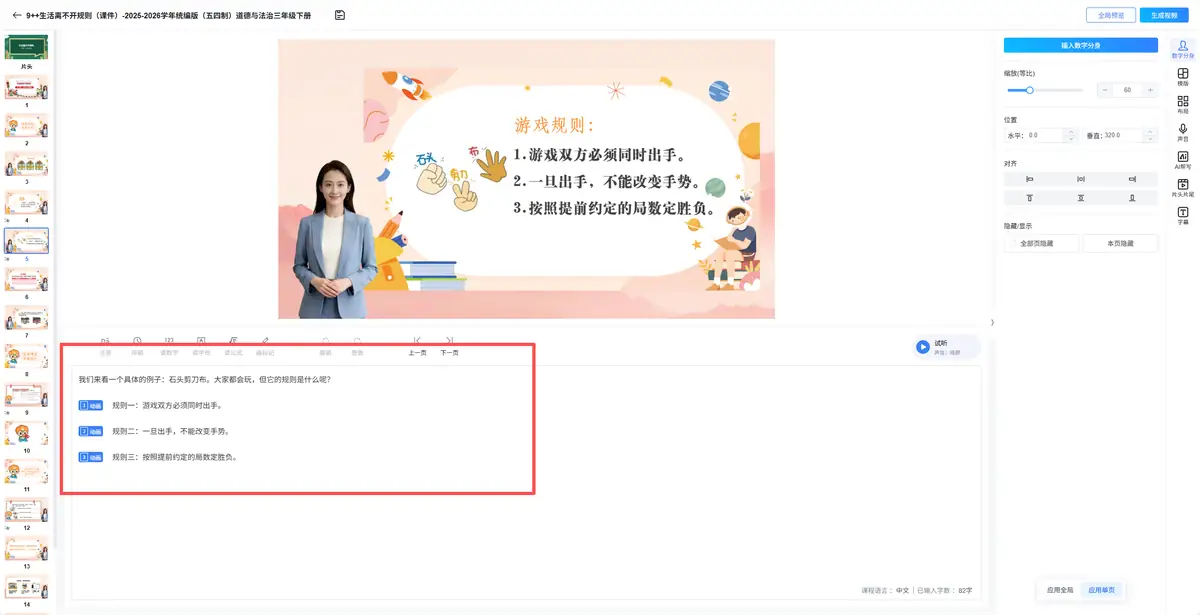Image resolution: width=1200 pixels, height=615 pixels.
Task: Select slide thumbnail 6
Action: tap(26, 279)
